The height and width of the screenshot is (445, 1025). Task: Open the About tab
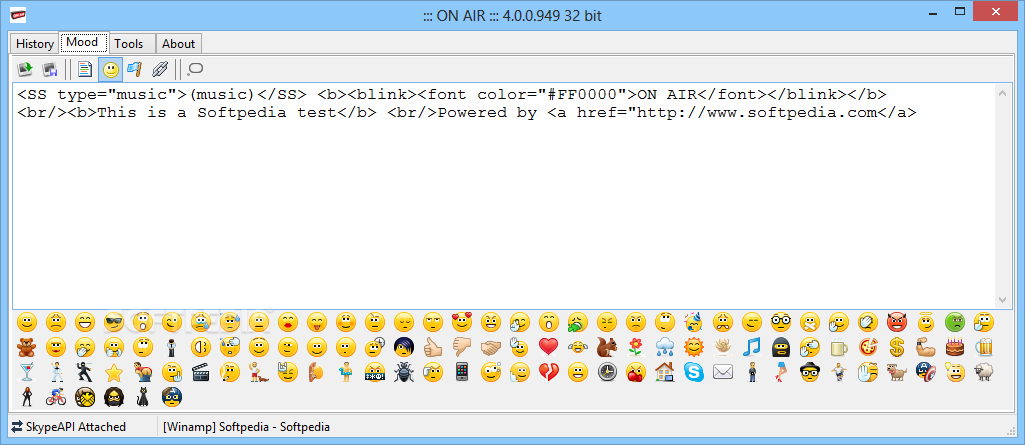point(178,44)
